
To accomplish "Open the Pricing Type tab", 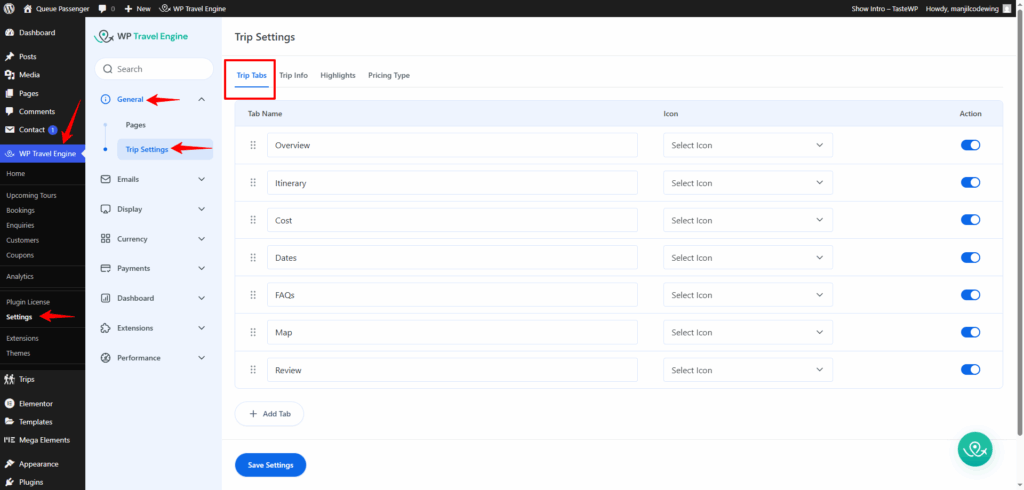I will (388, 76).
